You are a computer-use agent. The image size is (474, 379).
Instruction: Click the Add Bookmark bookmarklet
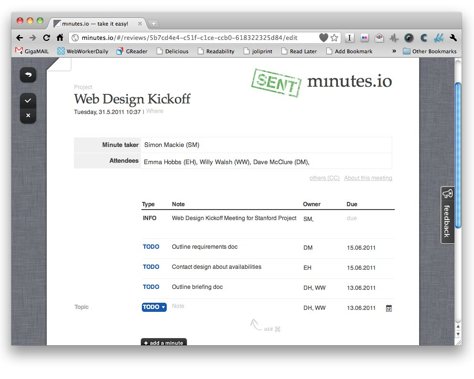pos(349,51)
